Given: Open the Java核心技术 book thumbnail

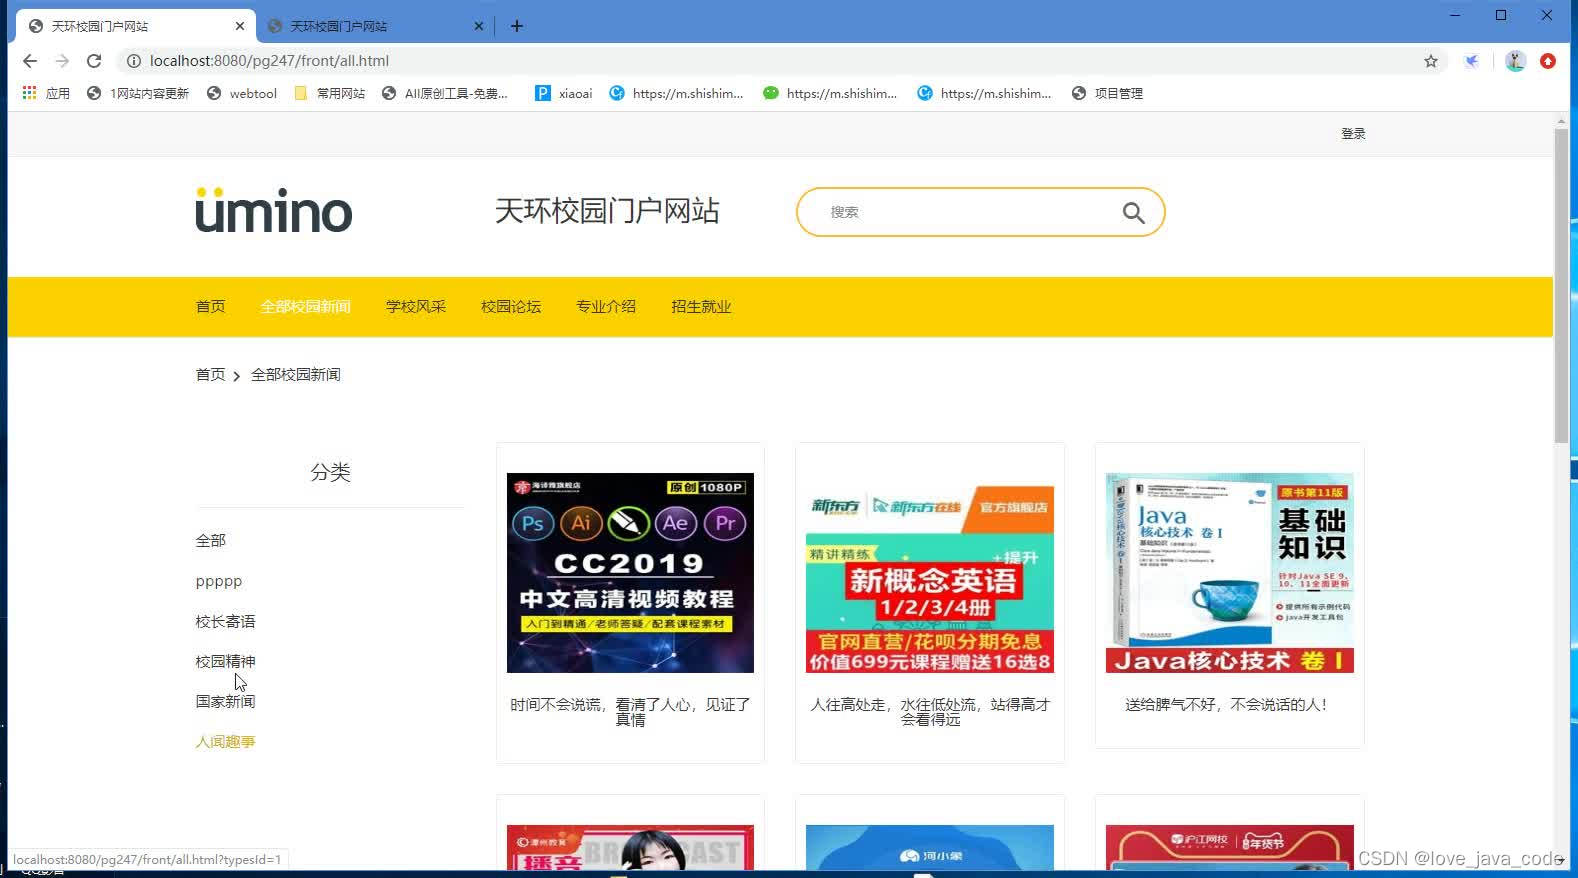Looking at the screenshot, I should pyautogui.click(x=1230, y=573).
